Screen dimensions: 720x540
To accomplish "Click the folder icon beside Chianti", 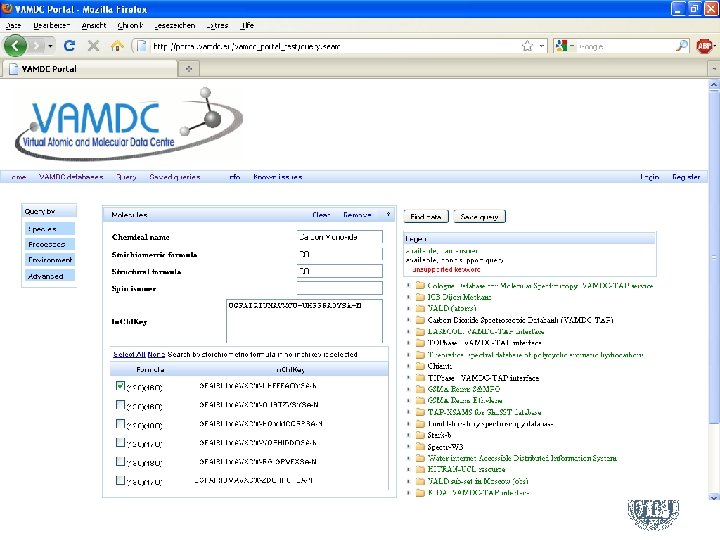I will [x=420, y=366].
